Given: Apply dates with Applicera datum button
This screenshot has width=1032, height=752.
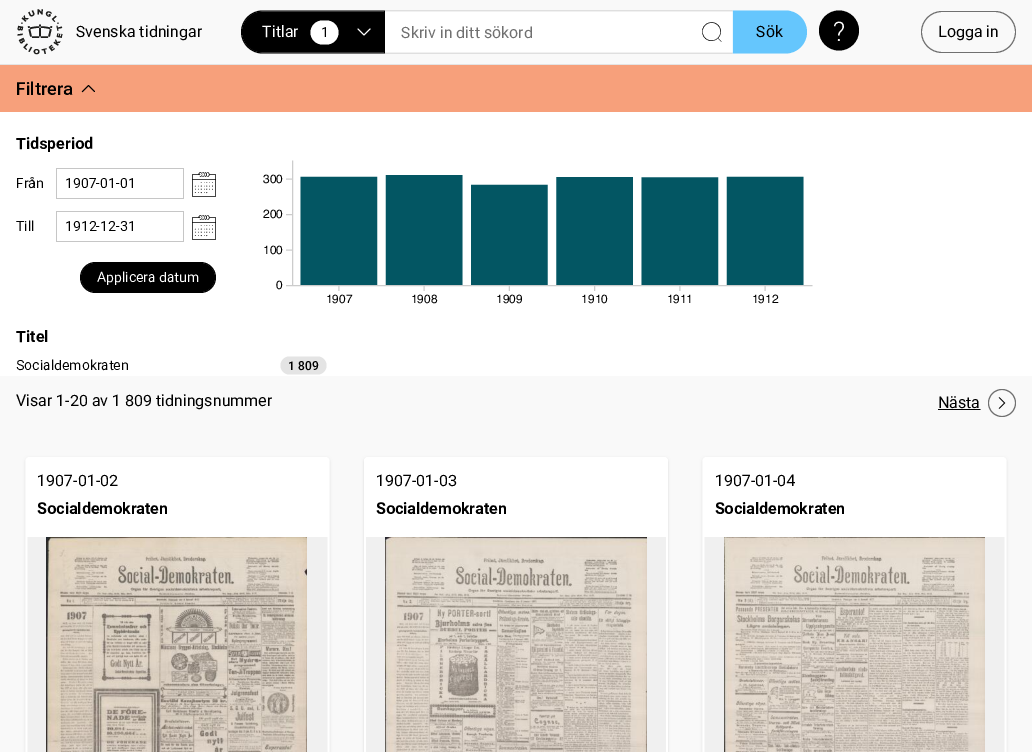Looking at the screenshot, I should [148, 278].
